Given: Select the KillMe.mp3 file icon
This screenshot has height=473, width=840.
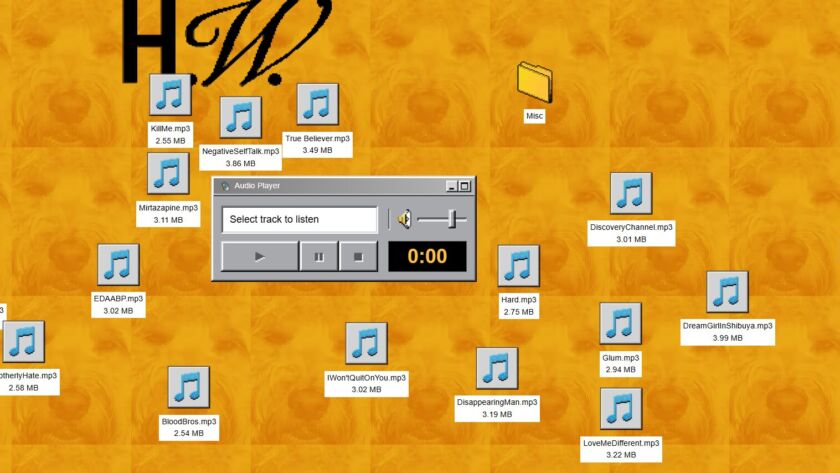Looking at the screenshot, I should pyautogui.click(x=170, y=95).
